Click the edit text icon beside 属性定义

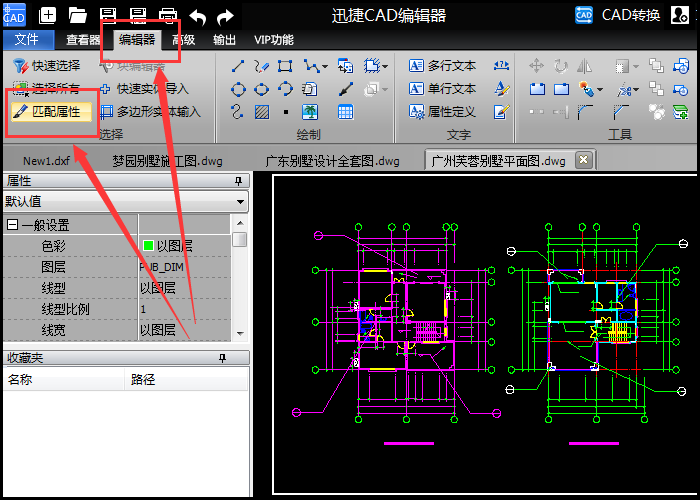tap(501, 112)
